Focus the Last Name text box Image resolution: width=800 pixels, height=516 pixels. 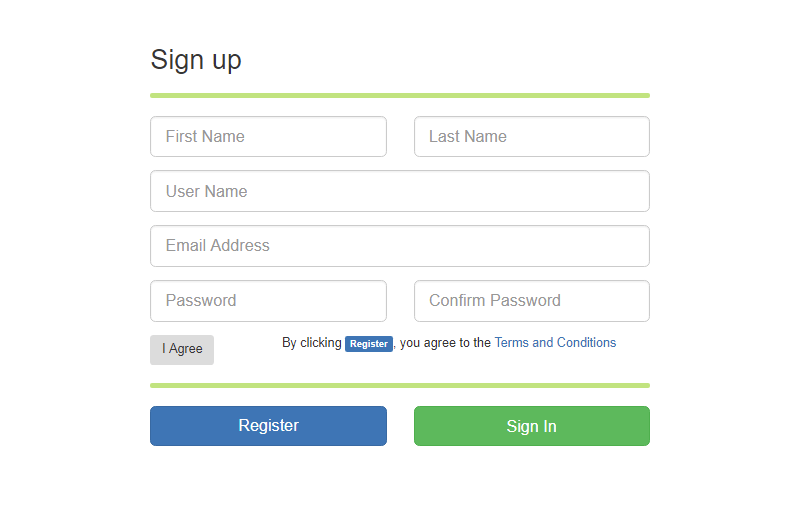531,137
